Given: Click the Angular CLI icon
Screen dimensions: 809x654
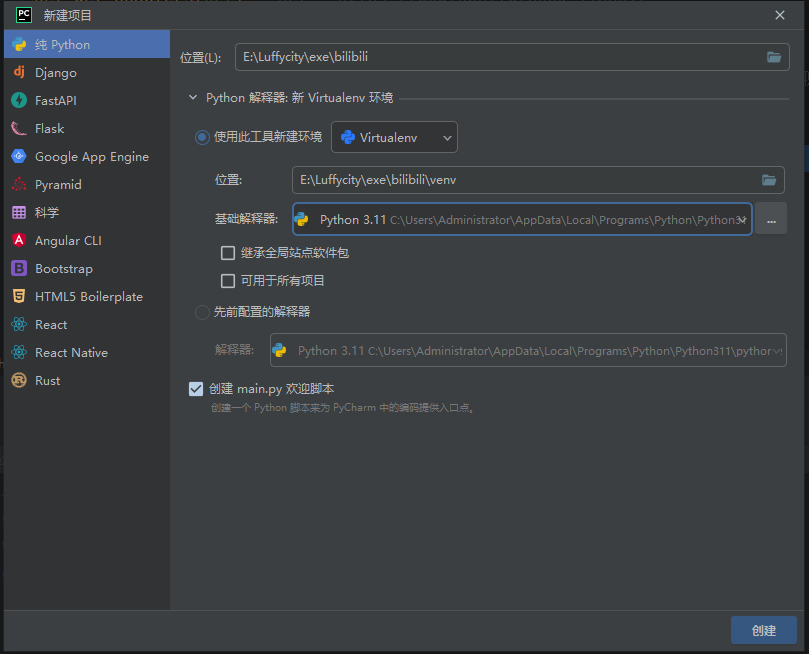Looking at the screenshot, I should pos(19,240).
